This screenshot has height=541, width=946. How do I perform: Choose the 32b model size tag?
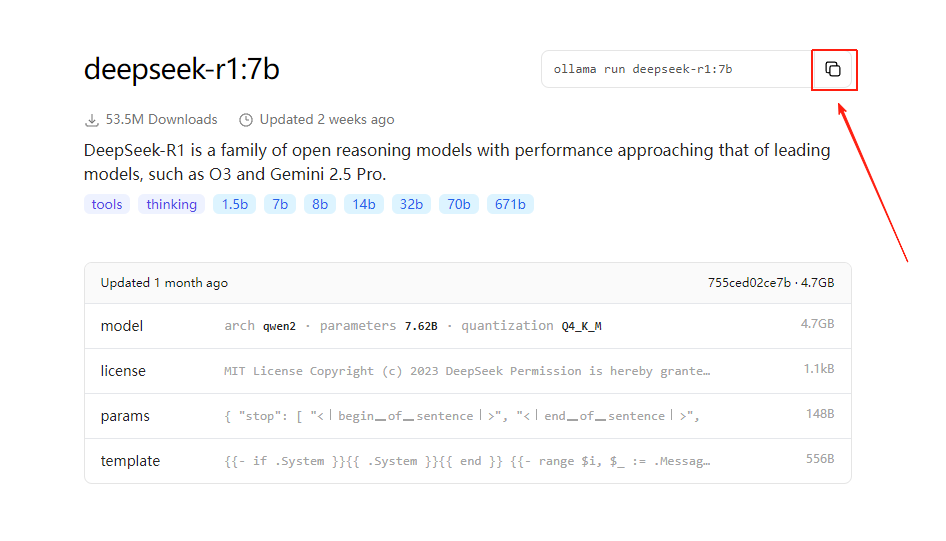(x=411, y=204)
